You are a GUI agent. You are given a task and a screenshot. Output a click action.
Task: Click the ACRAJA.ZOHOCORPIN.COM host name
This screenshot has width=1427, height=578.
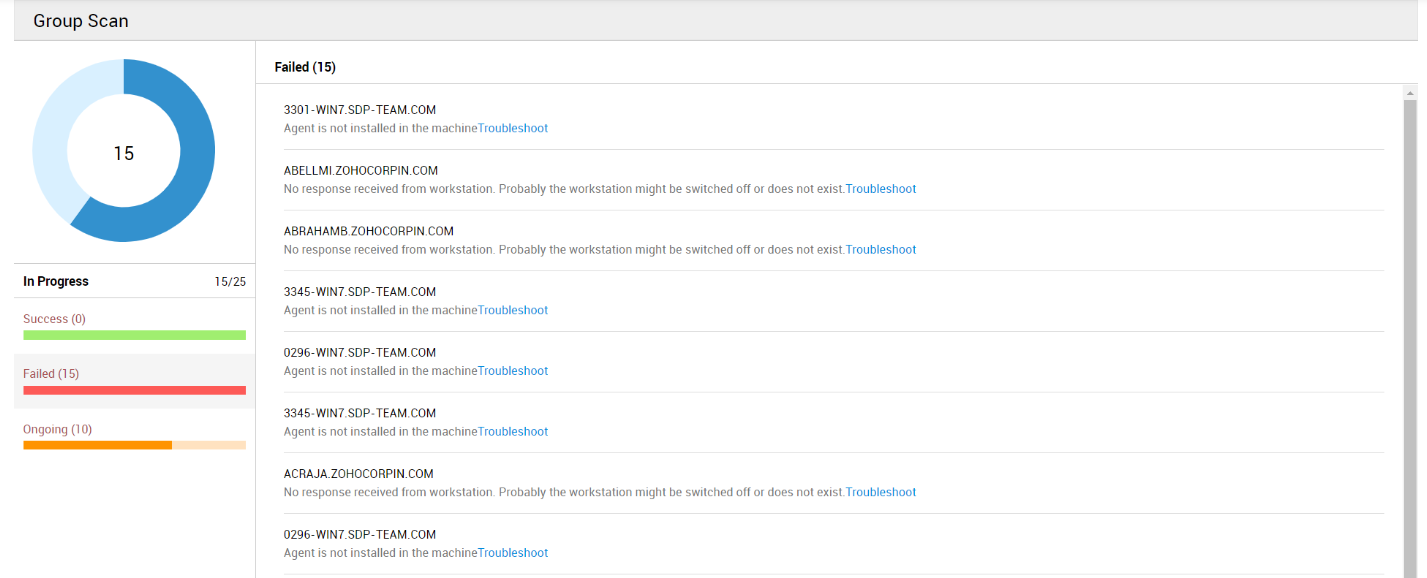358,474
